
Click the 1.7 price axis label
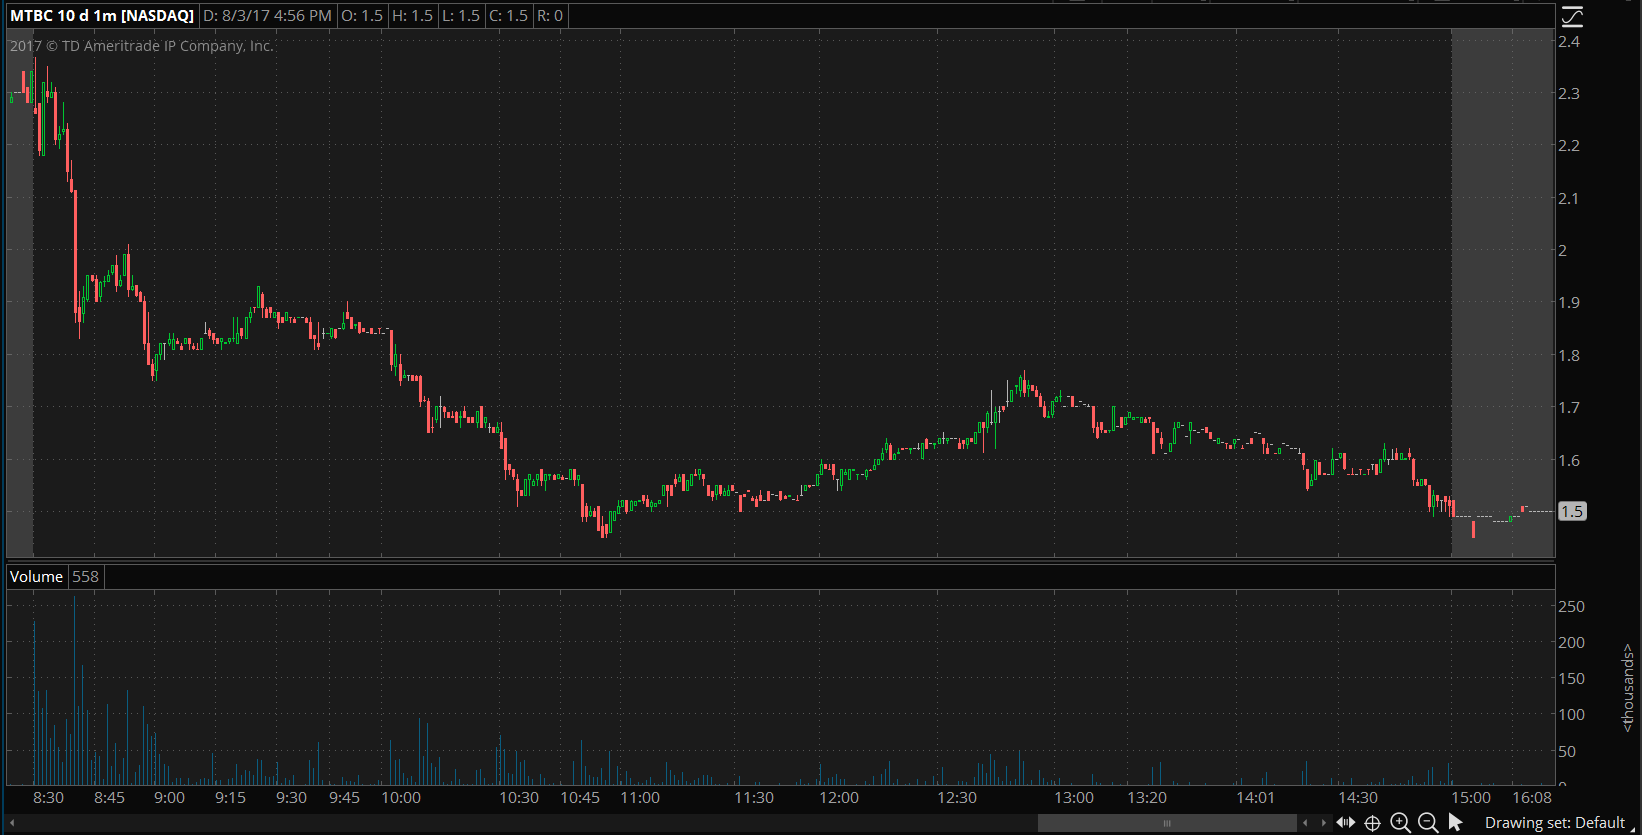[1569, 407]
